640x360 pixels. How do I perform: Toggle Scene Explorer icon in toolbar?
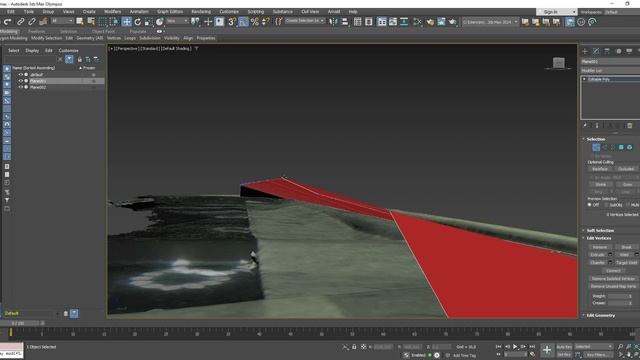[x=358, y=22]
